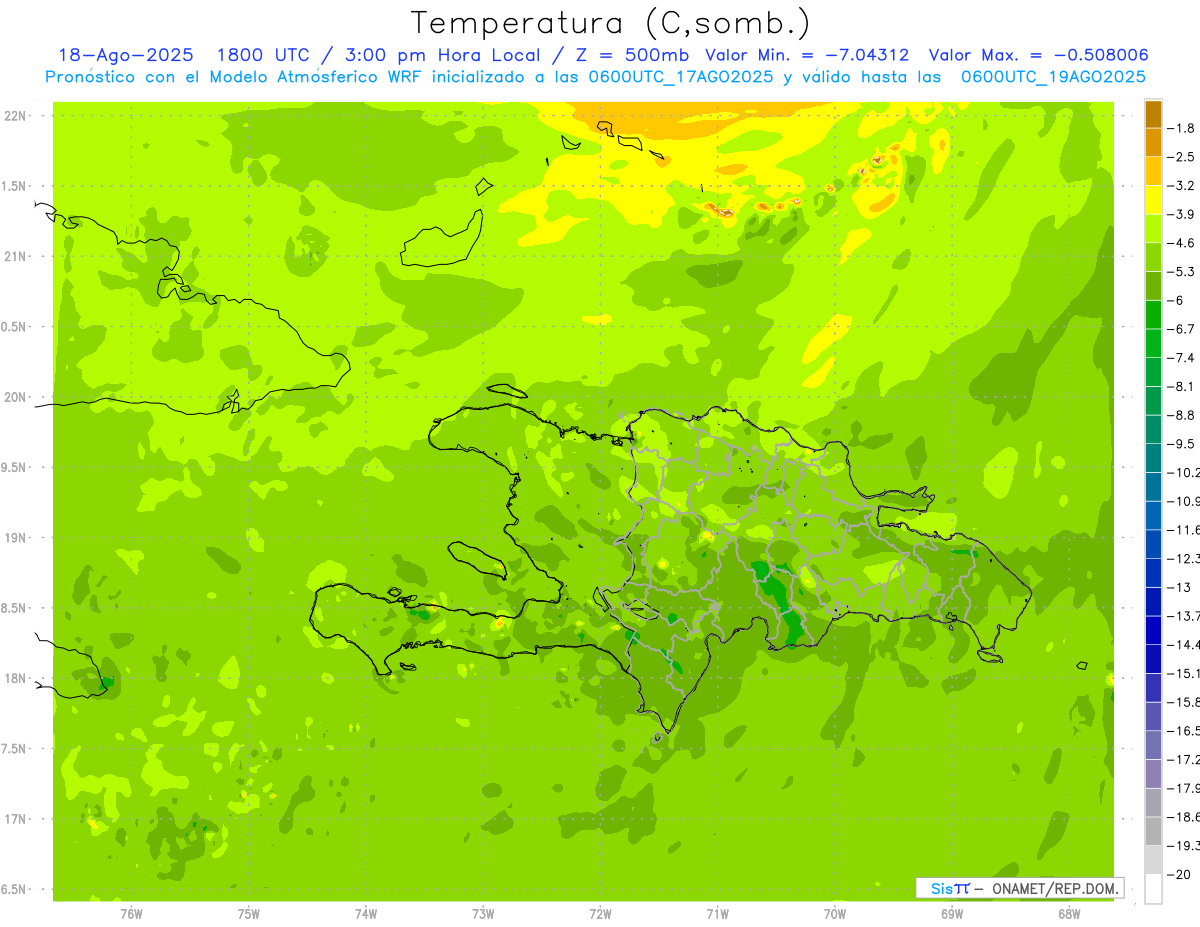Click the '19N' latitude label
The height and width of the screenshot is (927, 1200).
coord(15,538)
